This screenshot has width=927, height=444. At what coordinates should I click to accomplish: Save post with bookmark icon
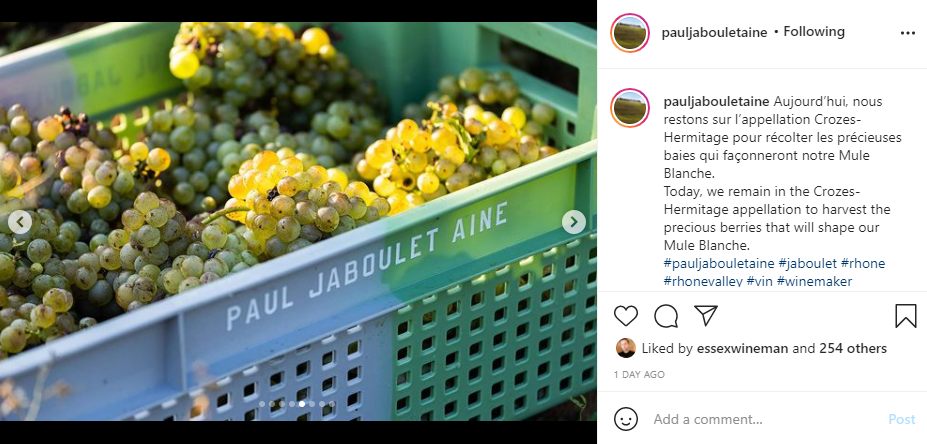click(x=905, y=316)
